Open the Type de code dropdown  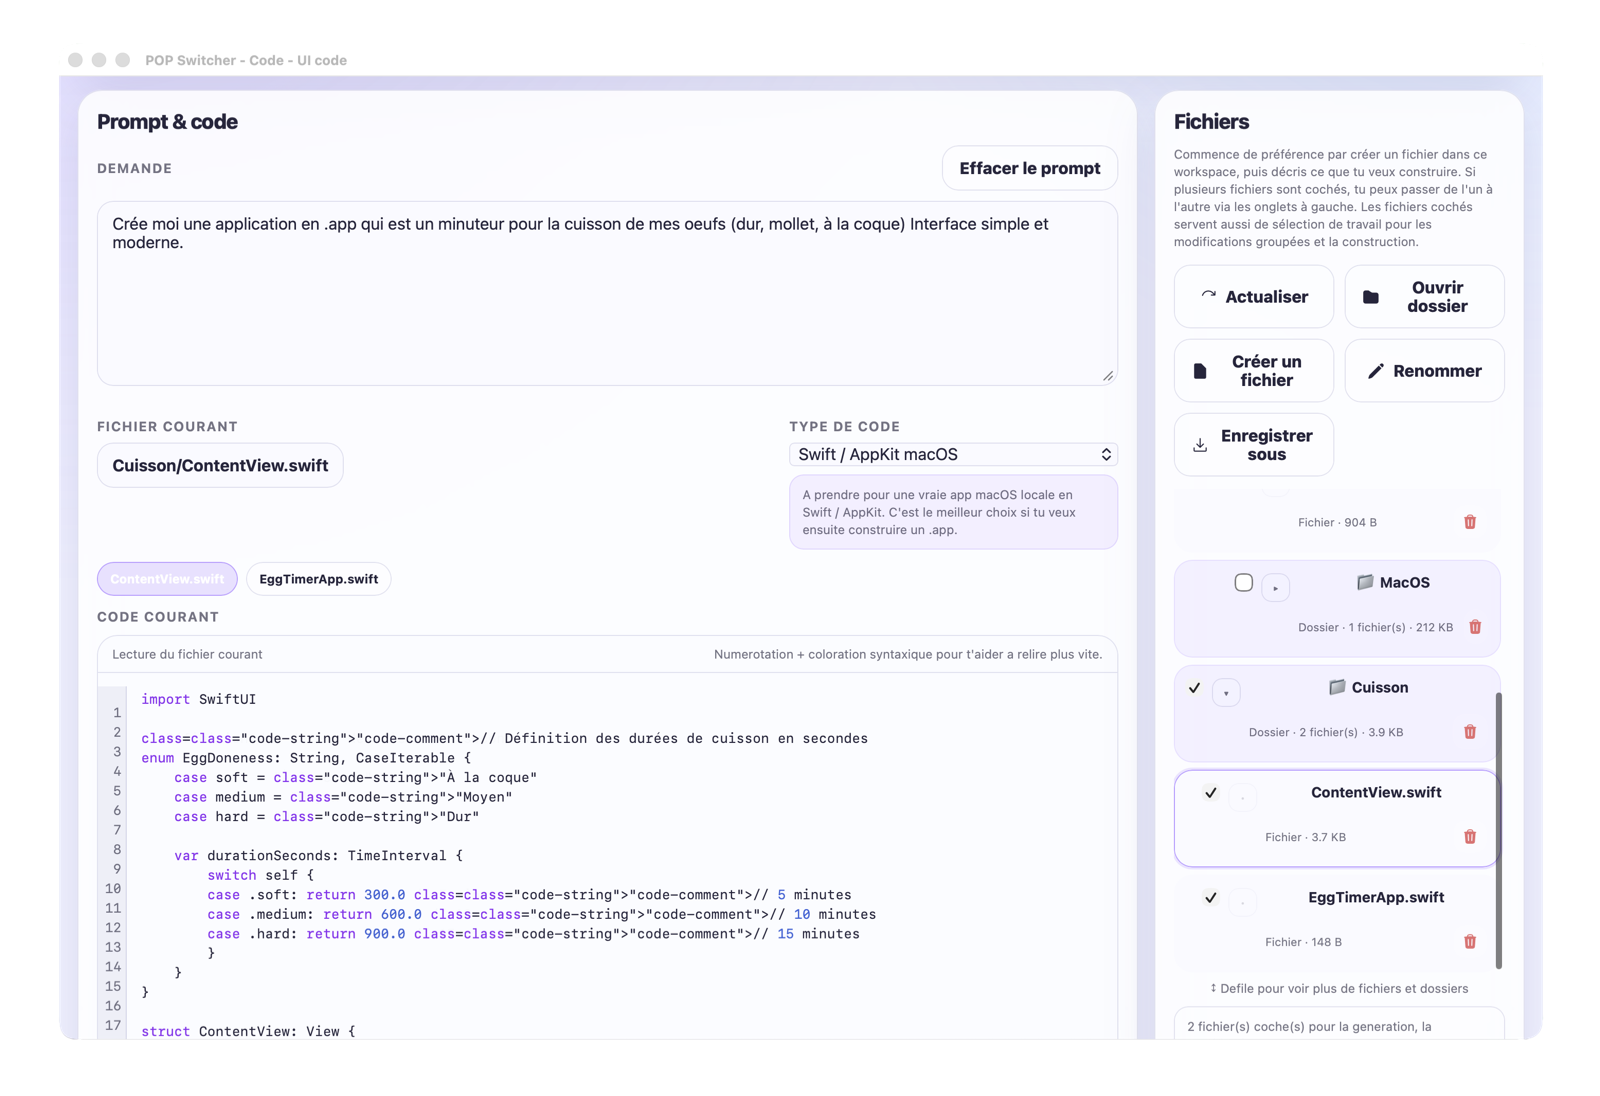pyautogui.click(x=953, y=454)
